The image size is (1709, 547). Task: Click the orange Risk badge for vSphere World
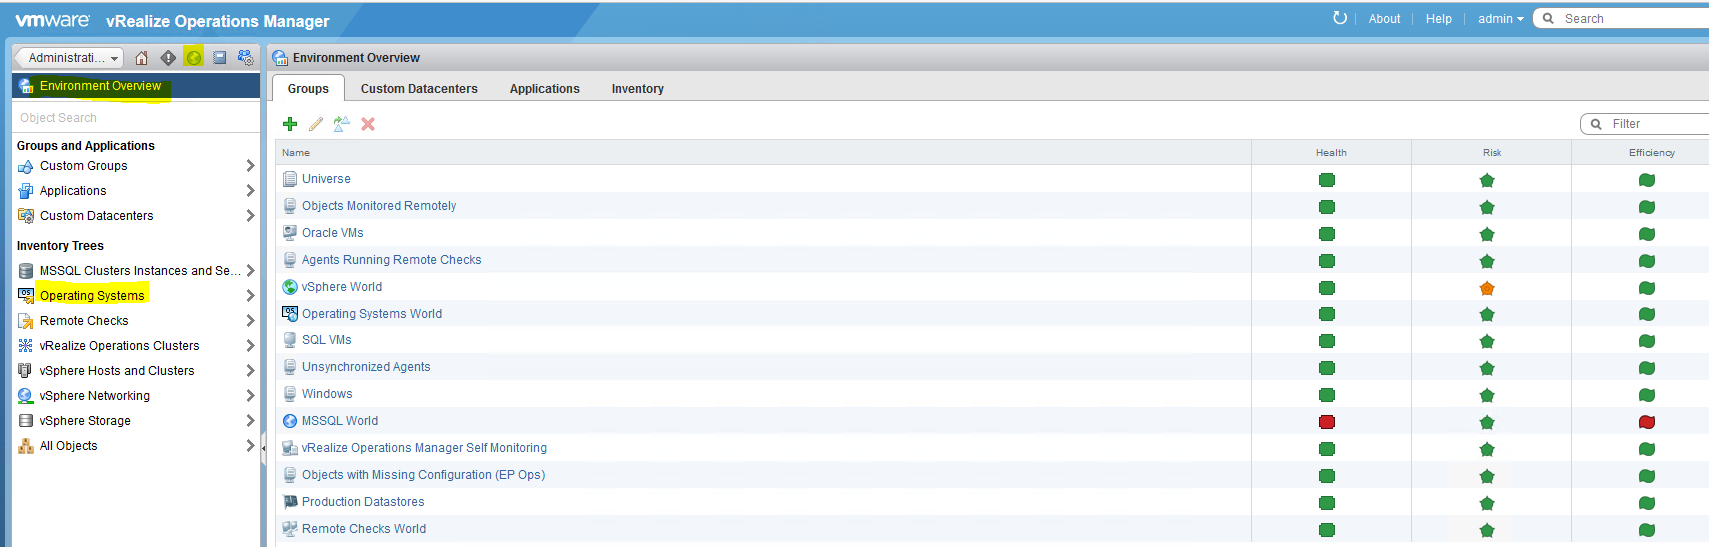pyautogui.click(x=1487, y=288)
